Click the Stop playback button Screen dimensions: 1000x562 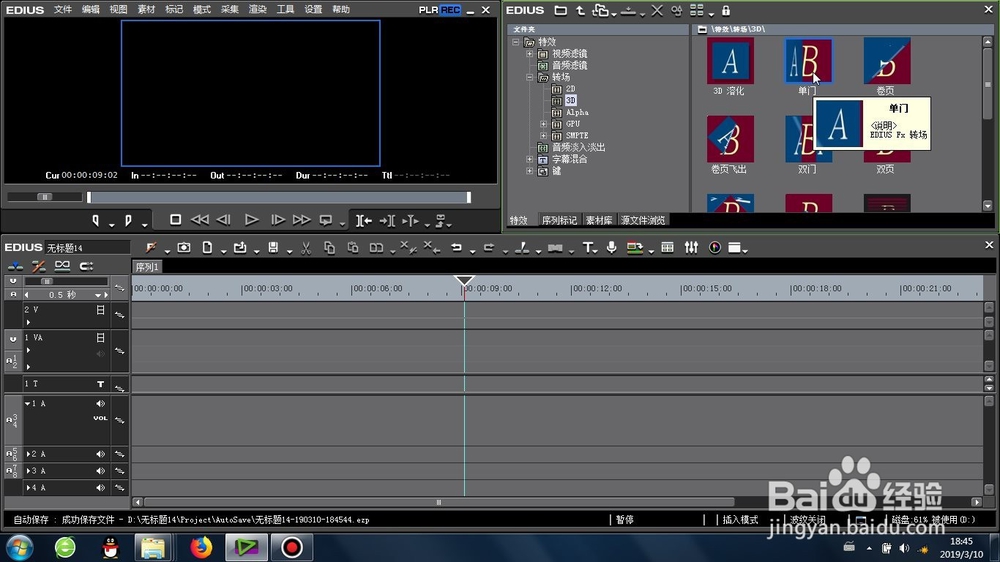175,220
